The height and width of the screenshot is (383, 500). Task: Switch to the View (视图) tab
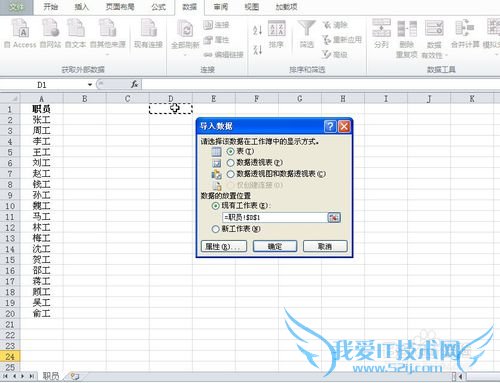point(251,7)
